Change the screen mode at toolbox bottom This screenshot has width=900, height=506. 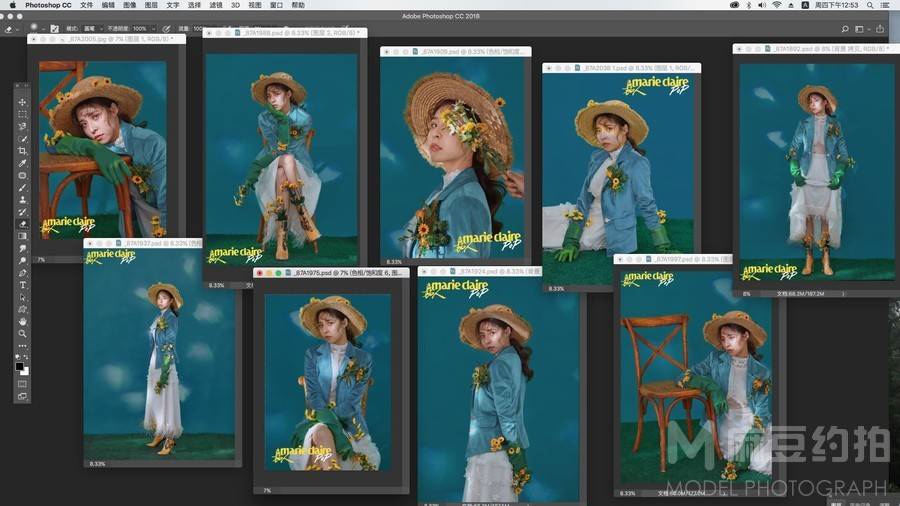pos(22,396)
